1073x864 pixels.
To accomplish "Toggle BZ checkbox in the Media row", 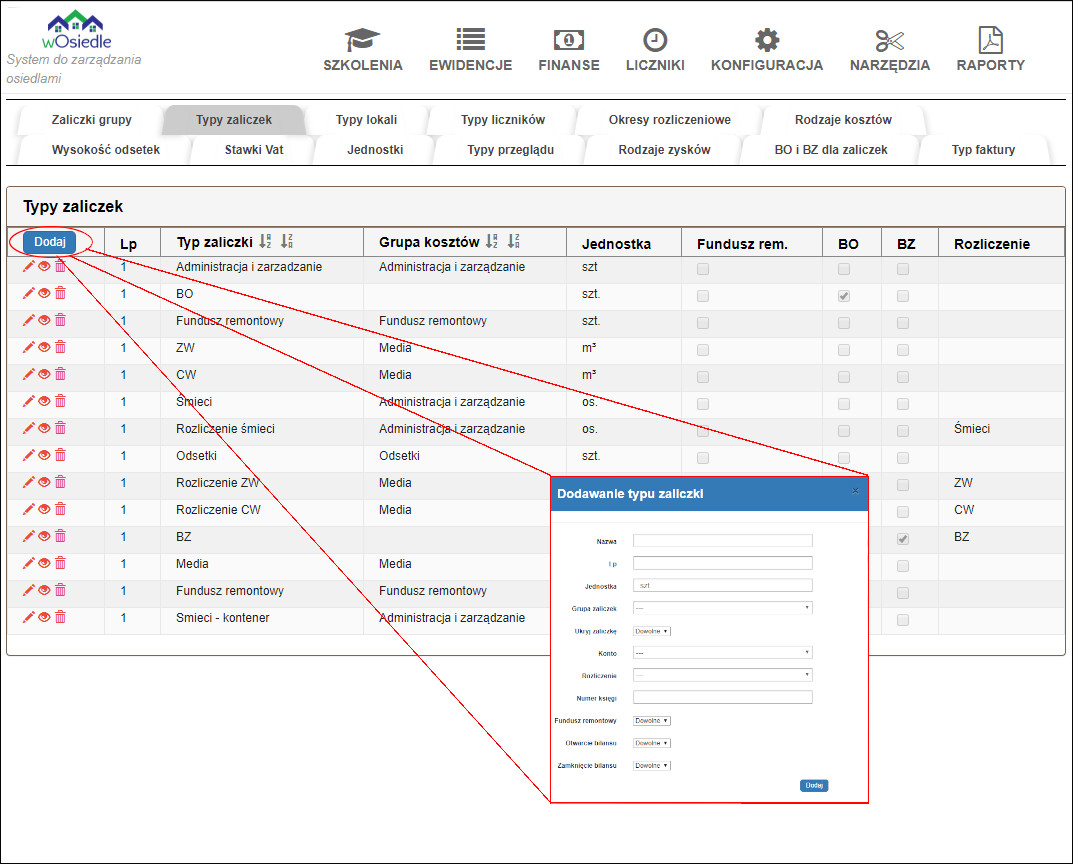I will point(903,566).
